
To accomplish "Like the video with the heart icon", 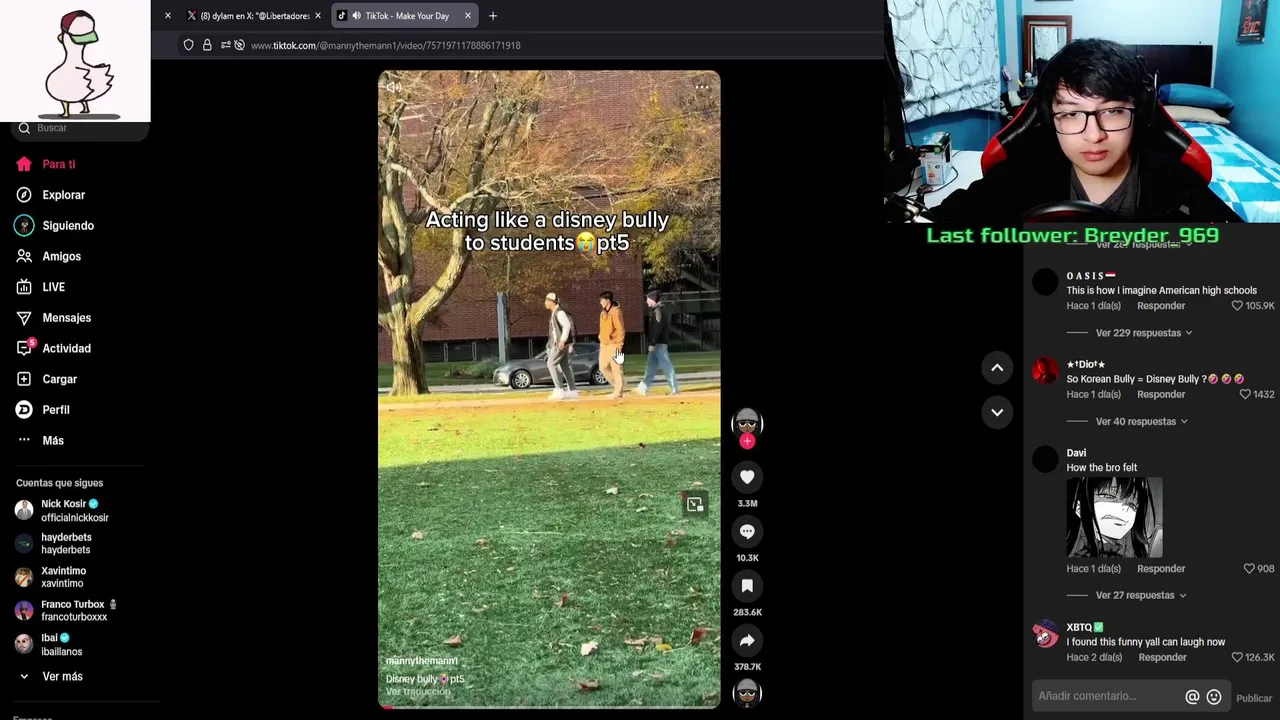I will pyautogui.click(x=747, y=477).
